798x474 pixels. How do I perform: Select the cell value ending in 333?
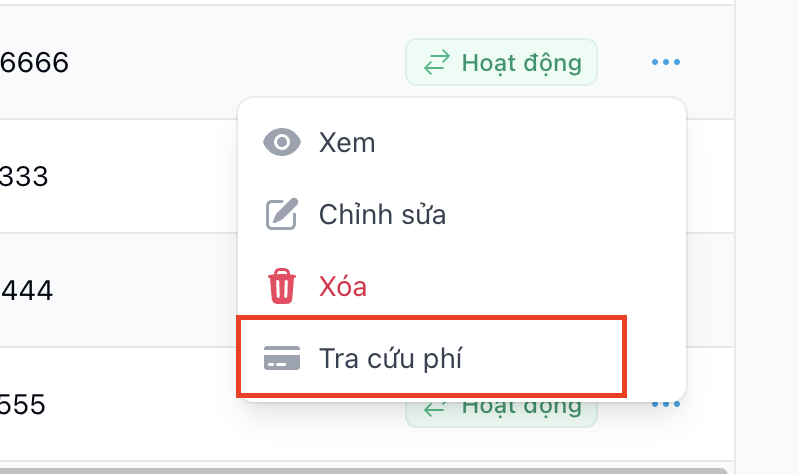click(x=24, y=177)
